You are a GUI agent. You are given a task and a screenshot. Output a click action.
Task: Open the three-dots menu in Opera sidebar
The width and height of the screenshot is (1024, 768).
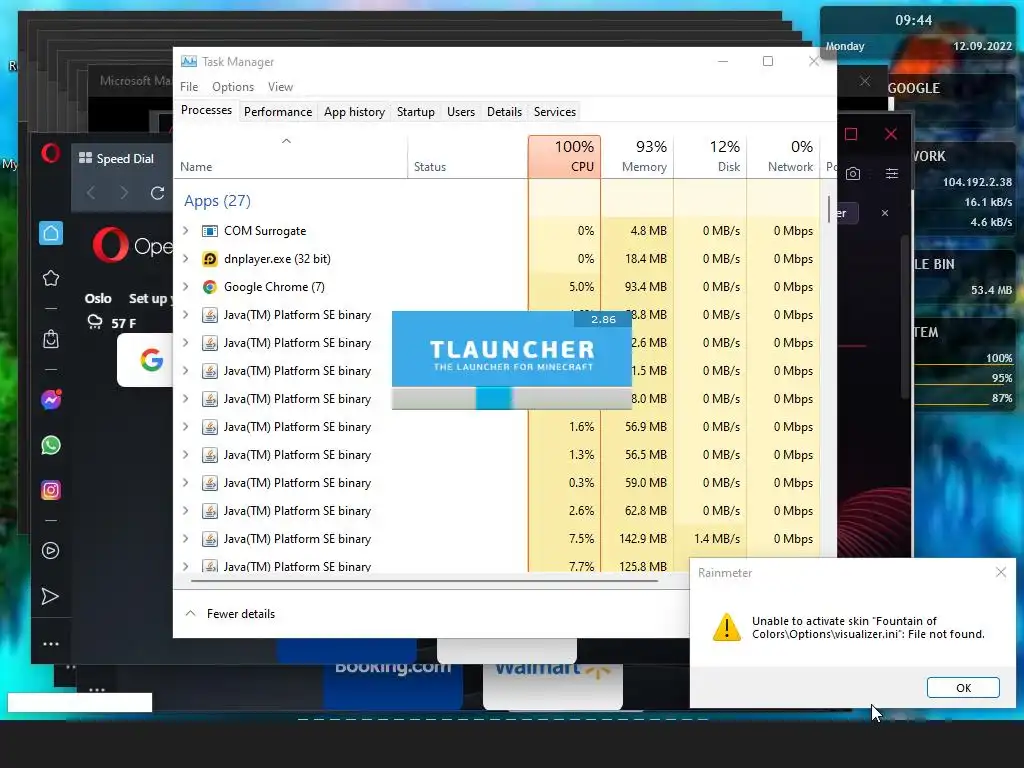51,644
